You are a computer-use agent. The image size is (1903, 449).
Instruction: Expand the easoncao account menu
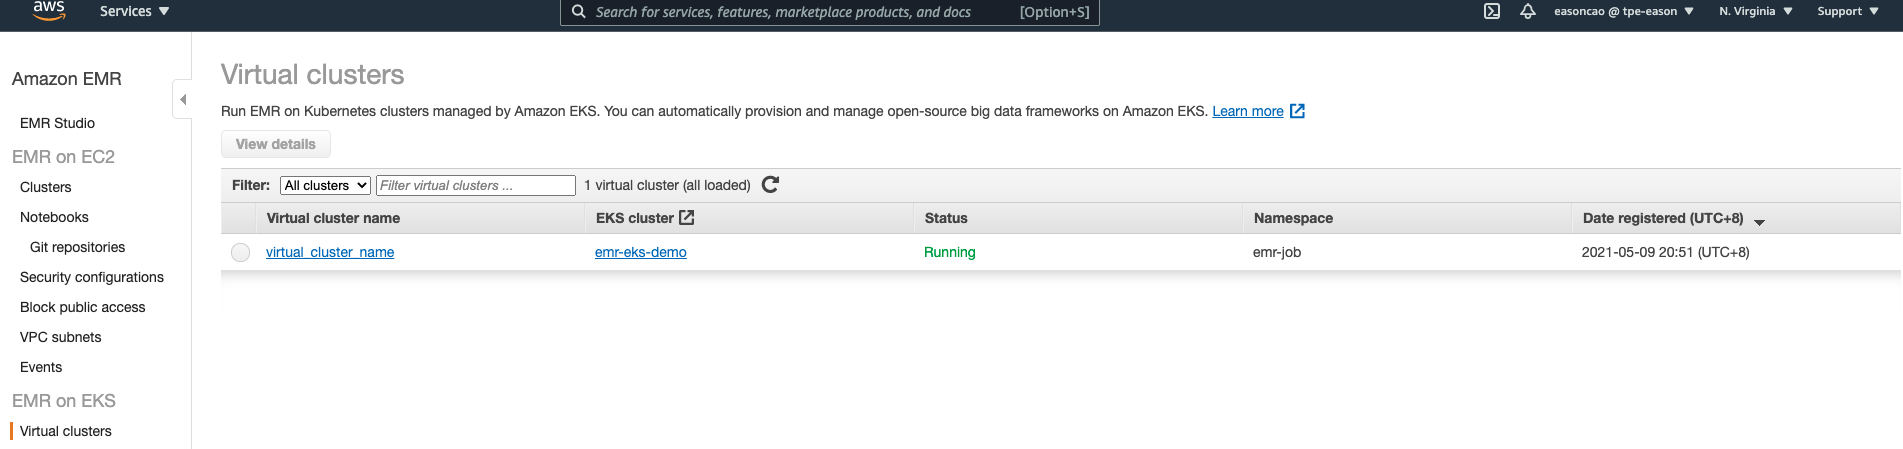pos(1623,12)
